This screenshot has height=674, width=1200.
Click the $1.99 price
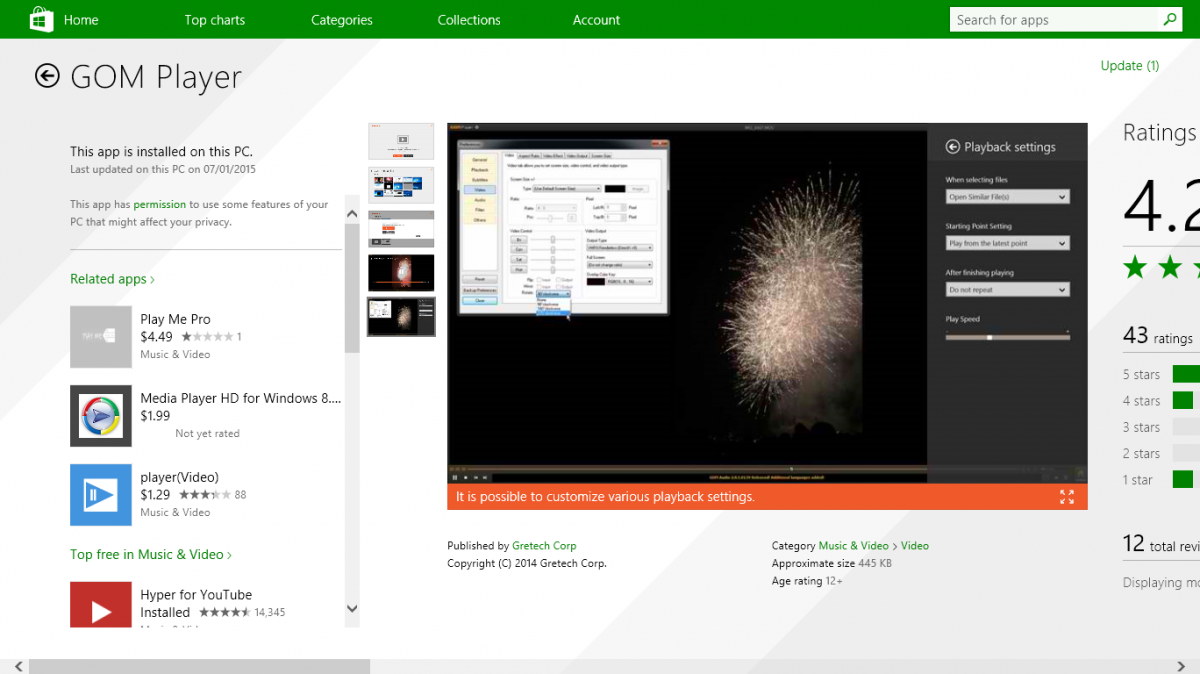[x=156, y=416]
